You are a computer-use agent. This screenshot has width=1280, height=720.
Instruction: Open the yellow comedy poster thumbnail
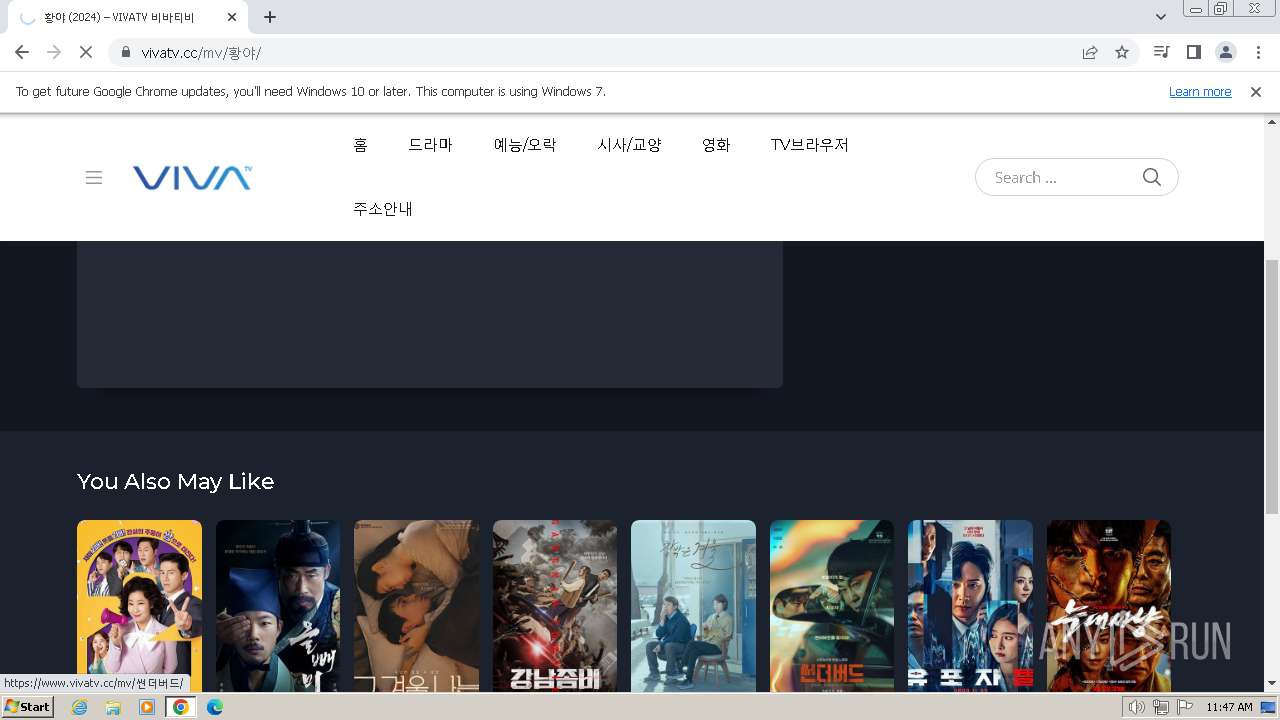click(x=139, y=606)
